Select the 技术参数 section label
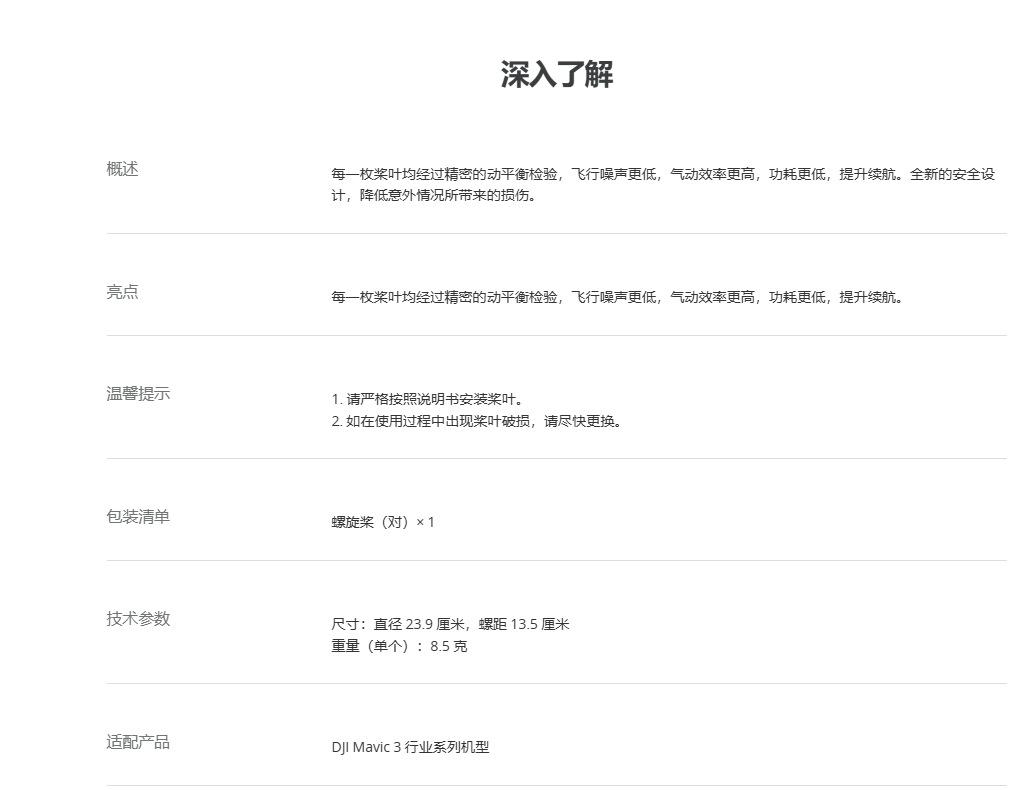 [x=138, y=619]
